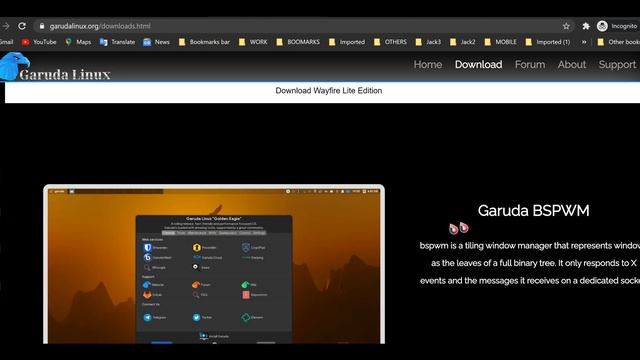Image resolution: width=640 pixels, height=360 pixels.
Task: Open the About menu item
Action: tap(572, 64)
